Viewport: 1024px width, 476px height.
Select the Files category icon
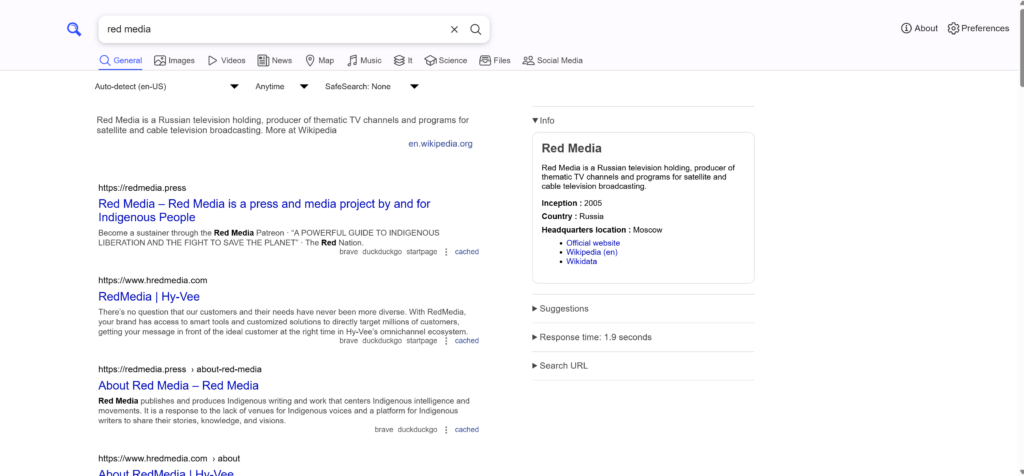(x=485, y=60)
